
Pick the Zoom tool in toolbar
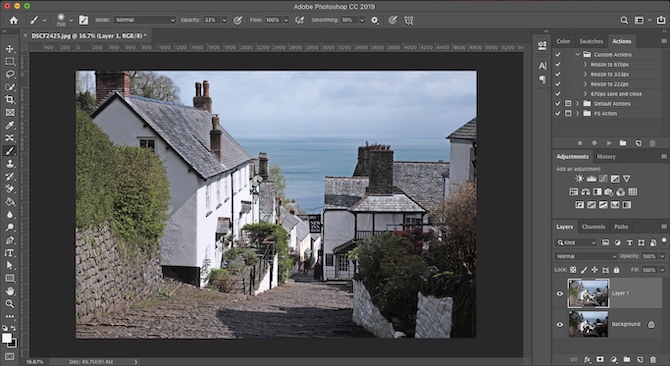(x=9, y=304)
